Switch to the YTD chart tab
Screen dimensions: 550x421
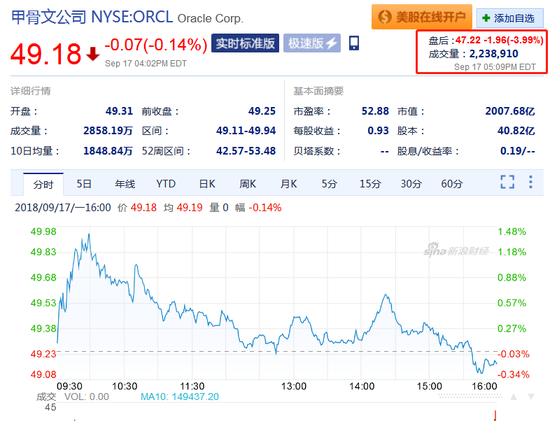point(166,184)
